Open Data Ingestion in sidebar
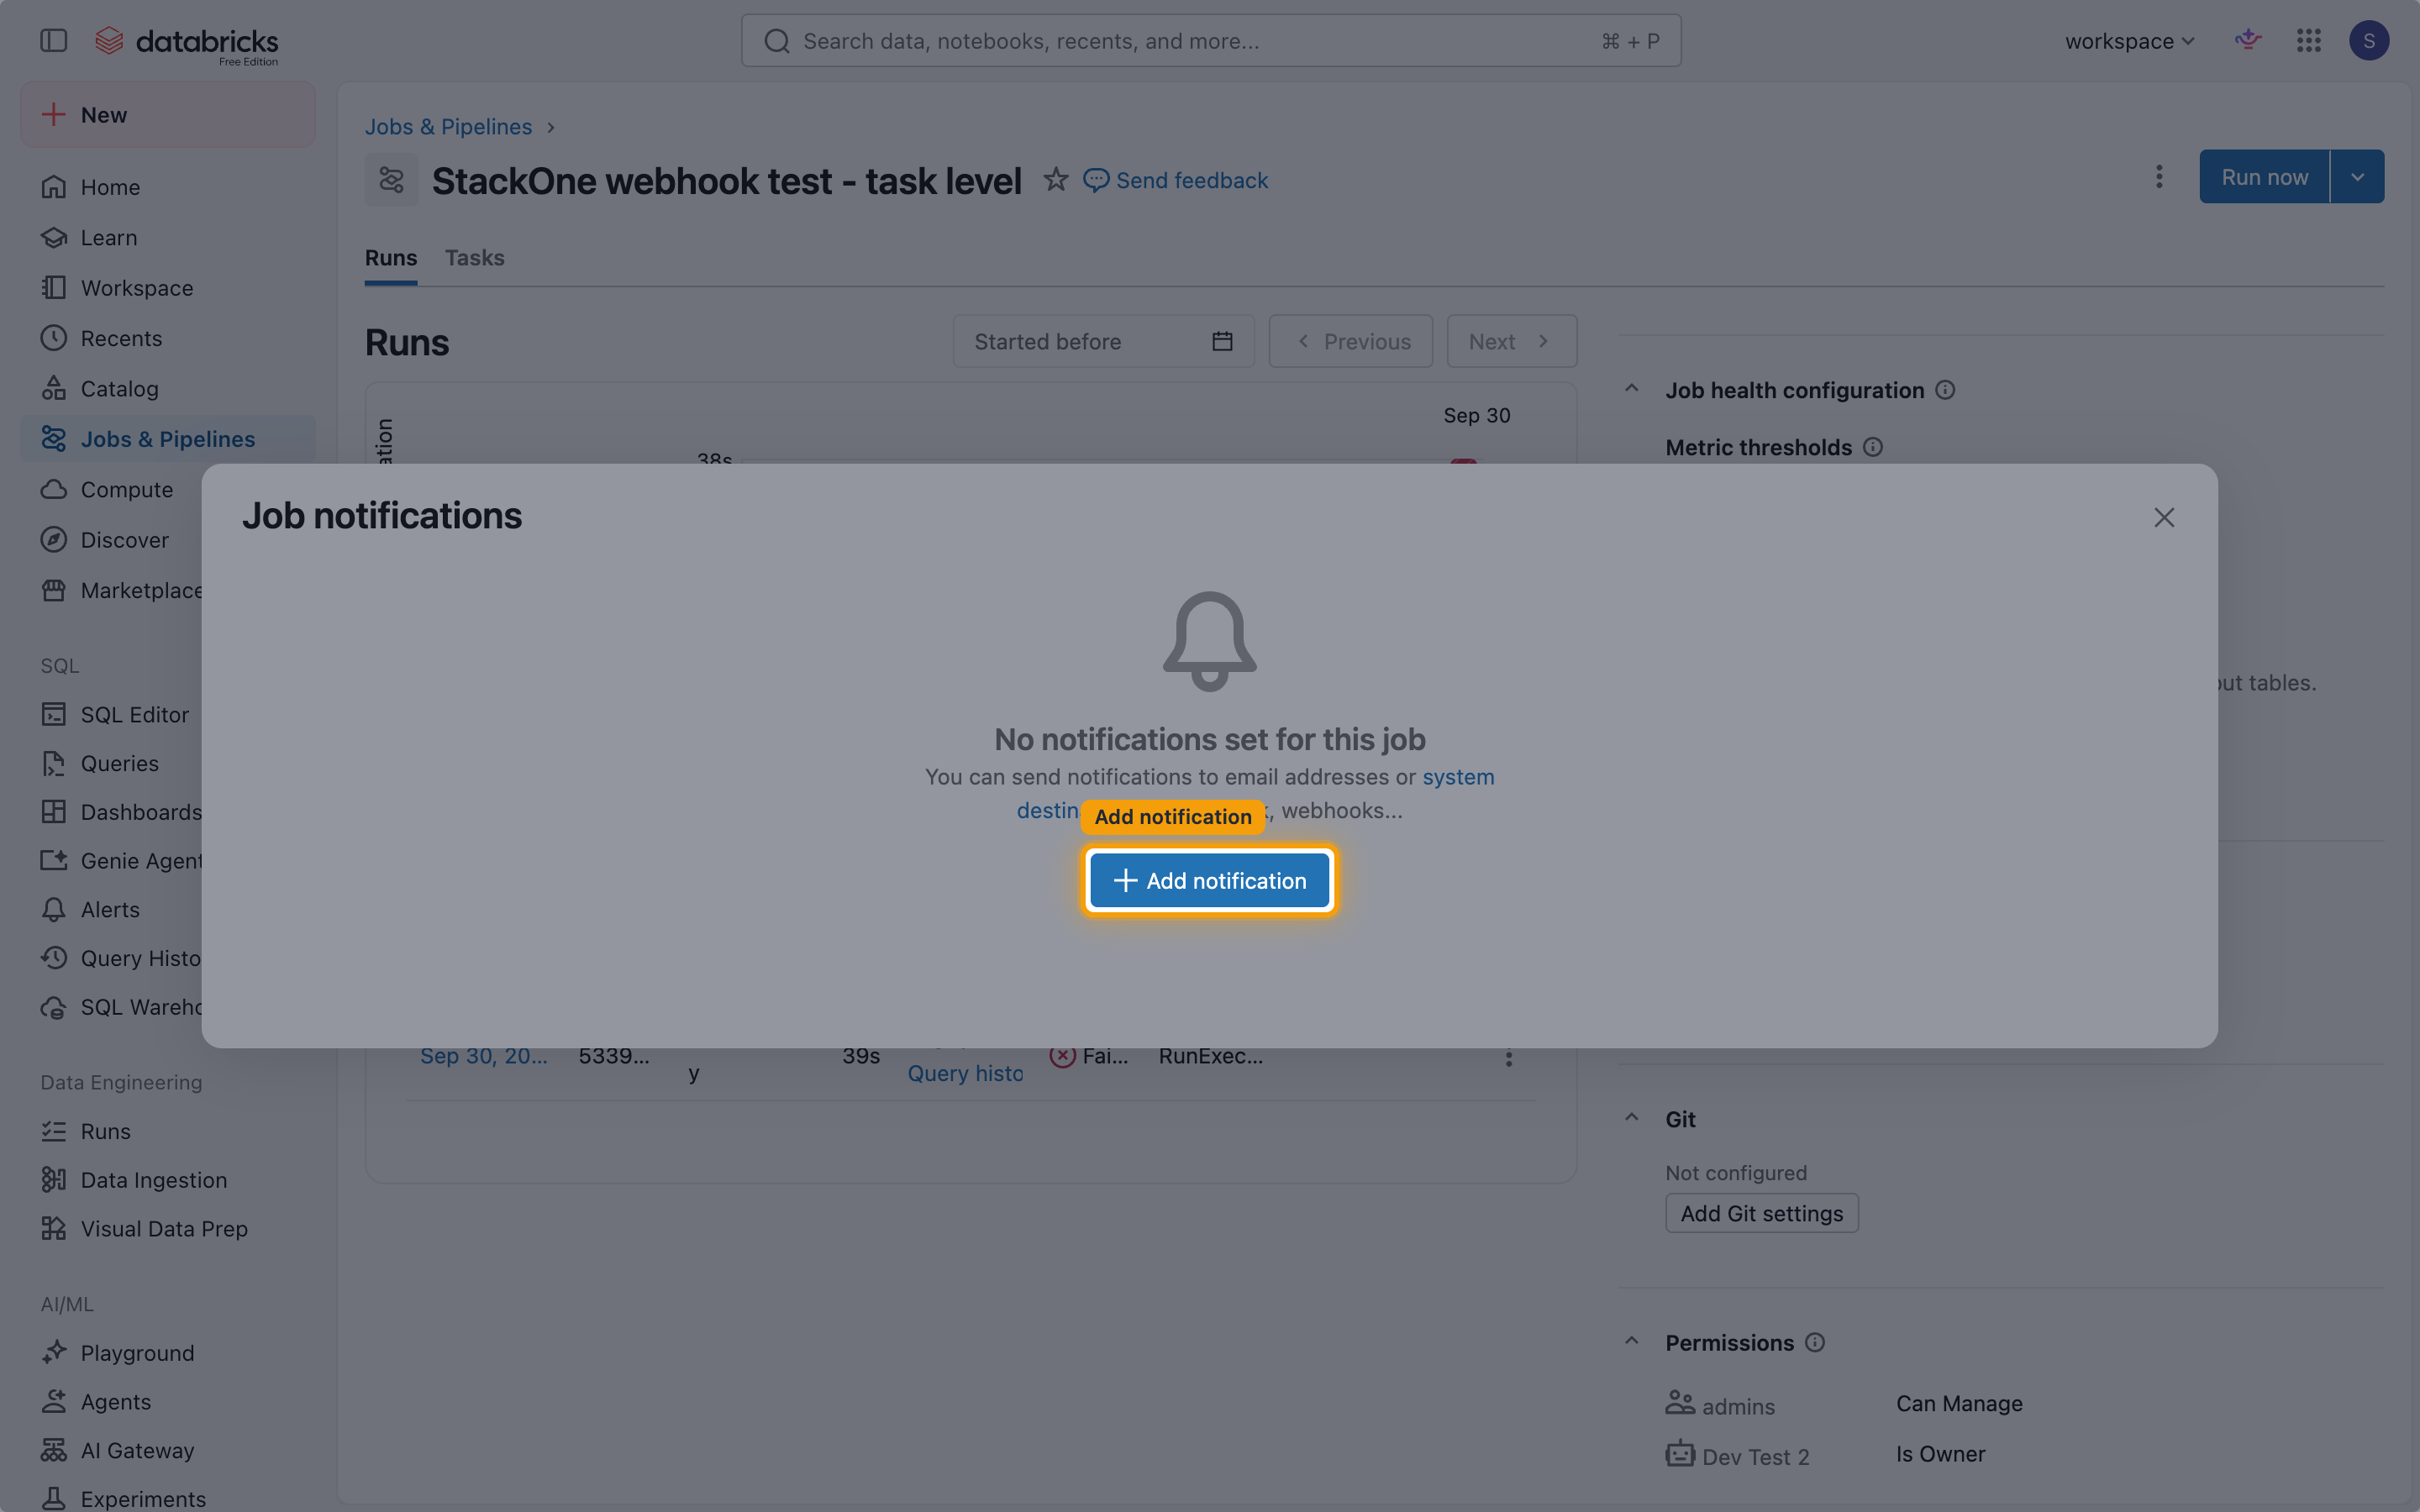The height and width of the screenshot is (1512, 2420). pyautogui.click(x=167, y=1180)
